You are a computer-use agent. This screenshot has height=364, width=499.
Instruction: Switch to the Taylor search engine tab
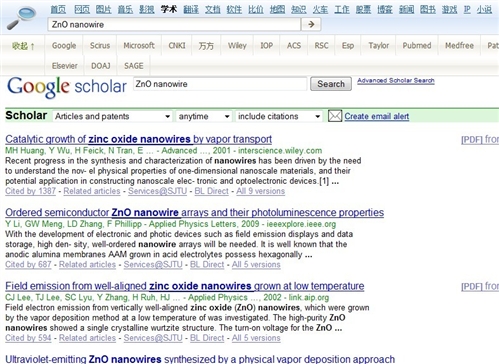pos(379,46)
